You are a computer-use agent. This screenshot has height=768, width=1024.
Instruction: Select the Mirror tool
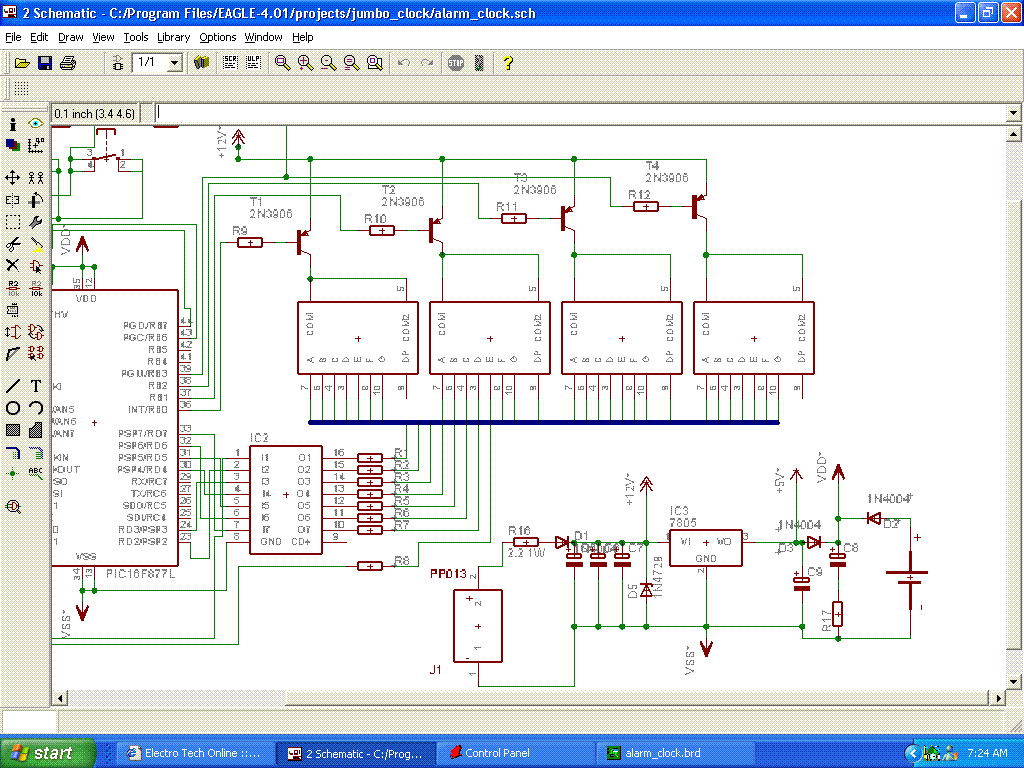[12, 200]
